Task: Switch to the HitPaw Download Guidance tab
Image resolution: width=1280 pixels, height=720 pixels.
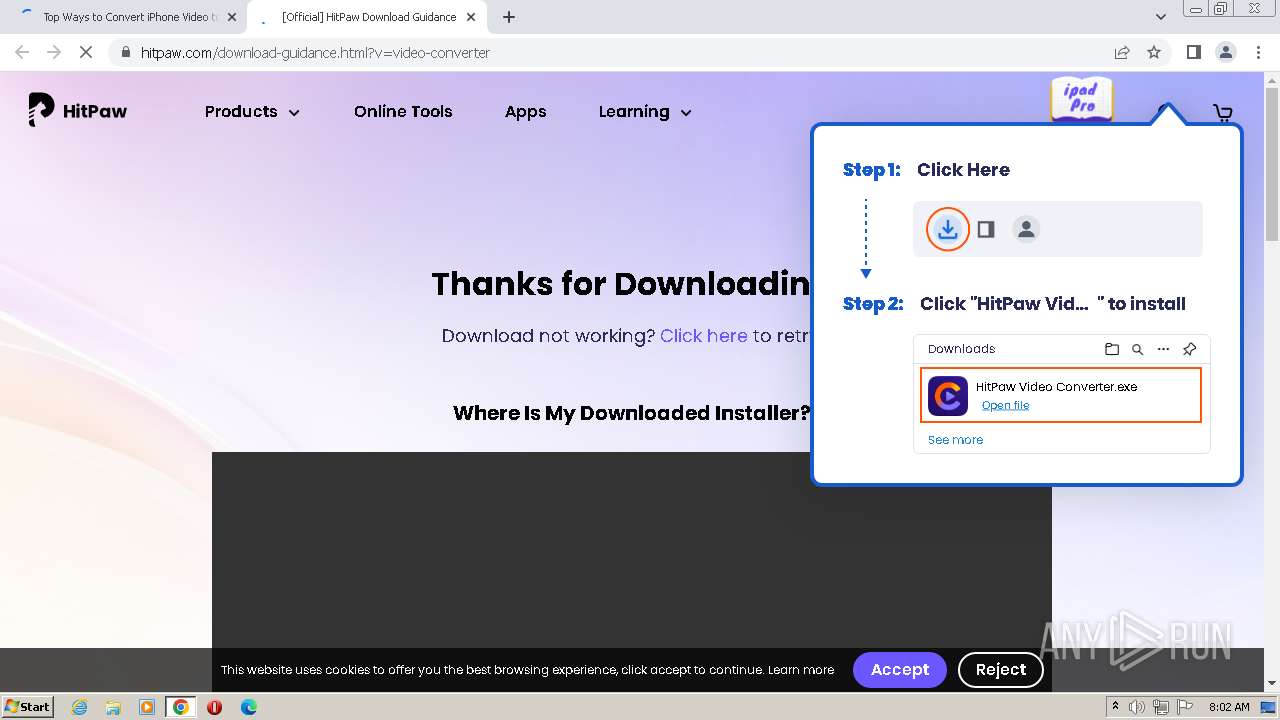Action: 365,17
